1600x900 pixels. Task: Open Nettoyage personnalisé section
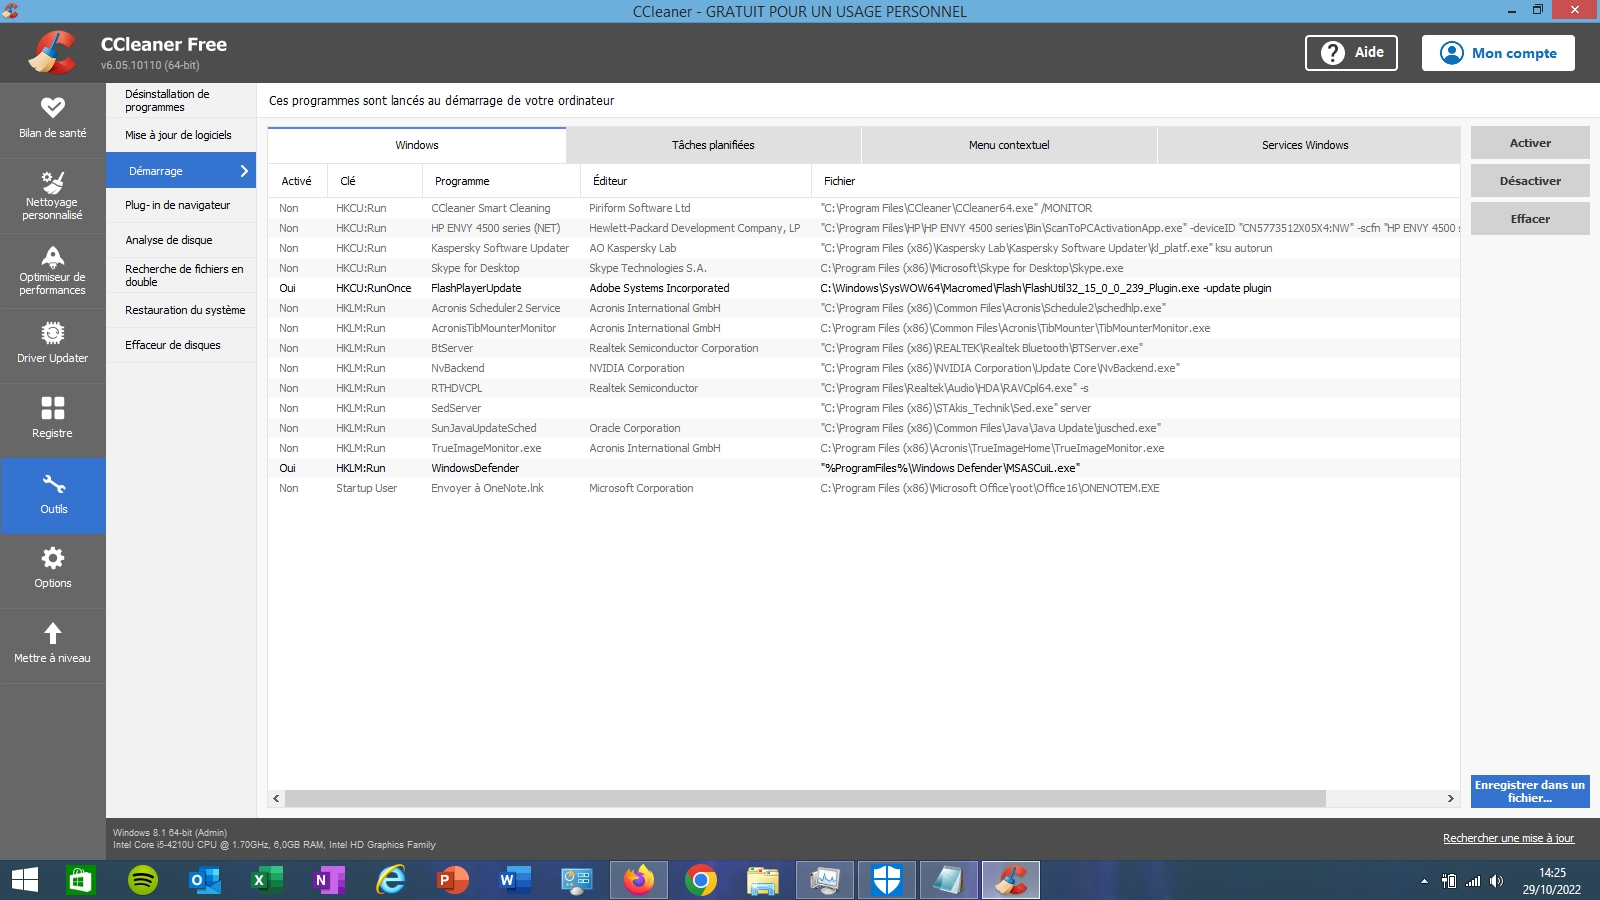[x=52, y=196]
